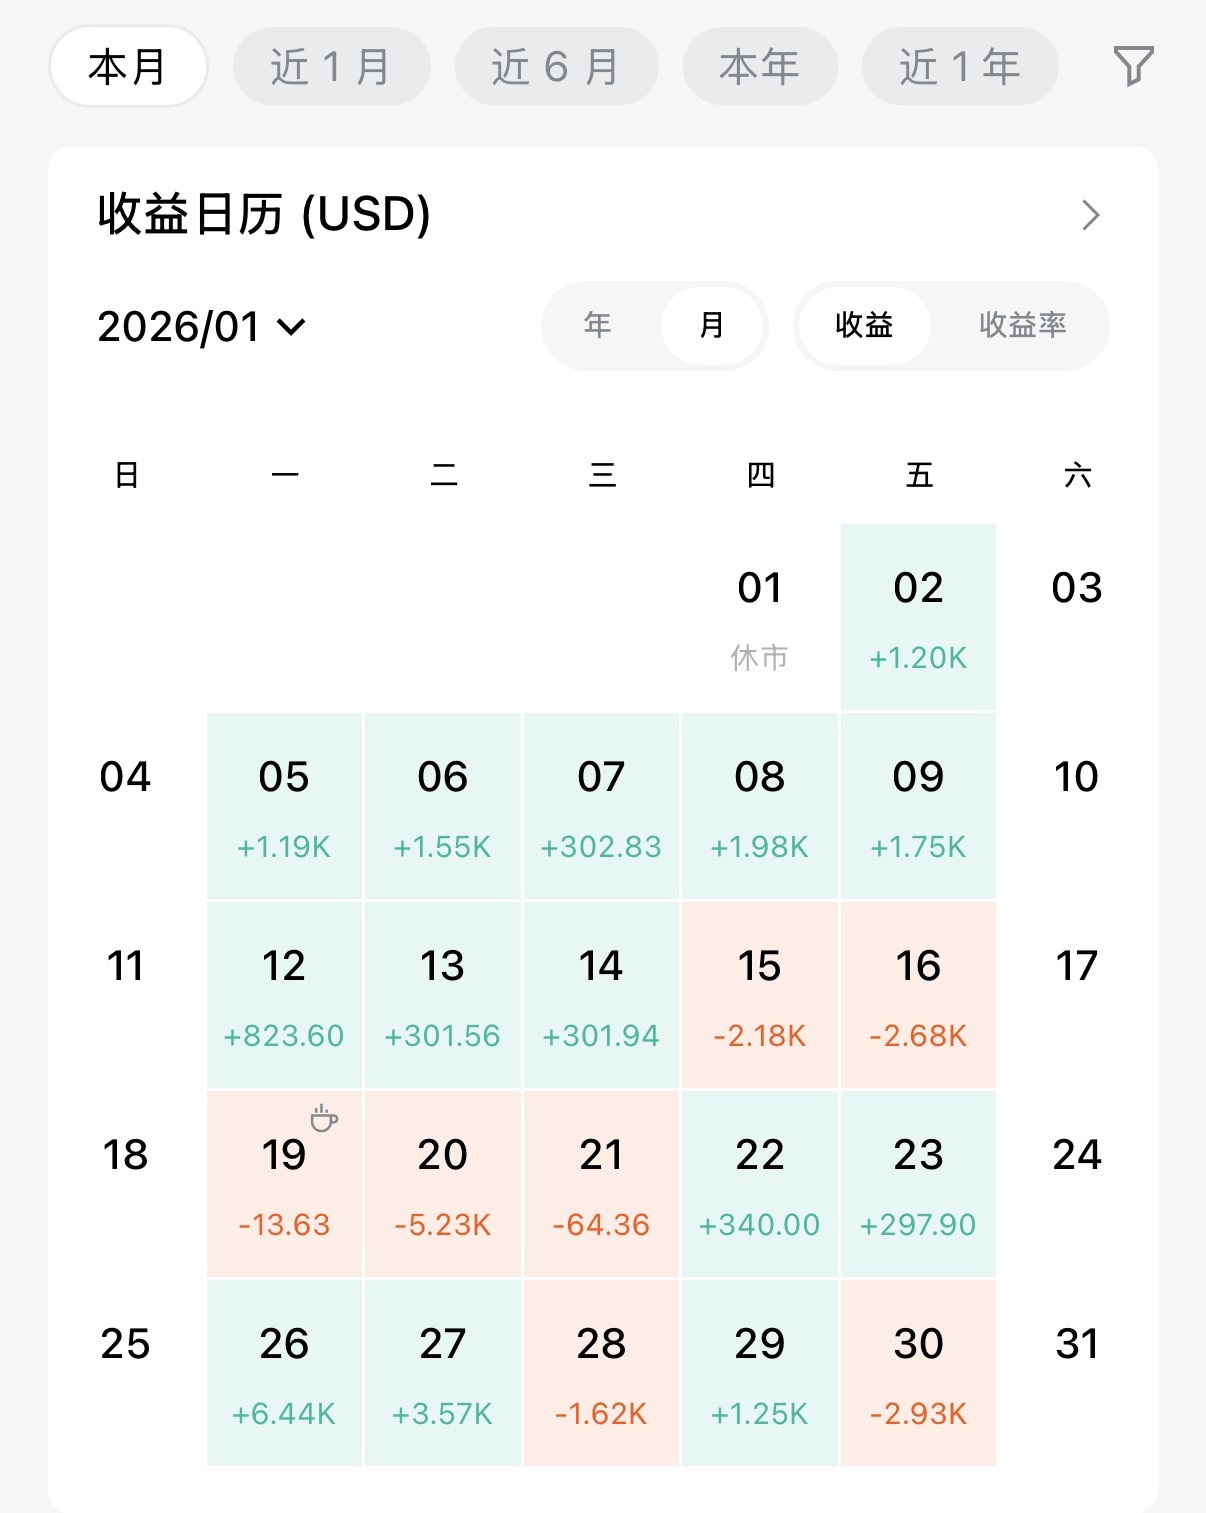Select red cell for day 30
This screenshot has width=1206, height=1513.
pos(918,1372)
